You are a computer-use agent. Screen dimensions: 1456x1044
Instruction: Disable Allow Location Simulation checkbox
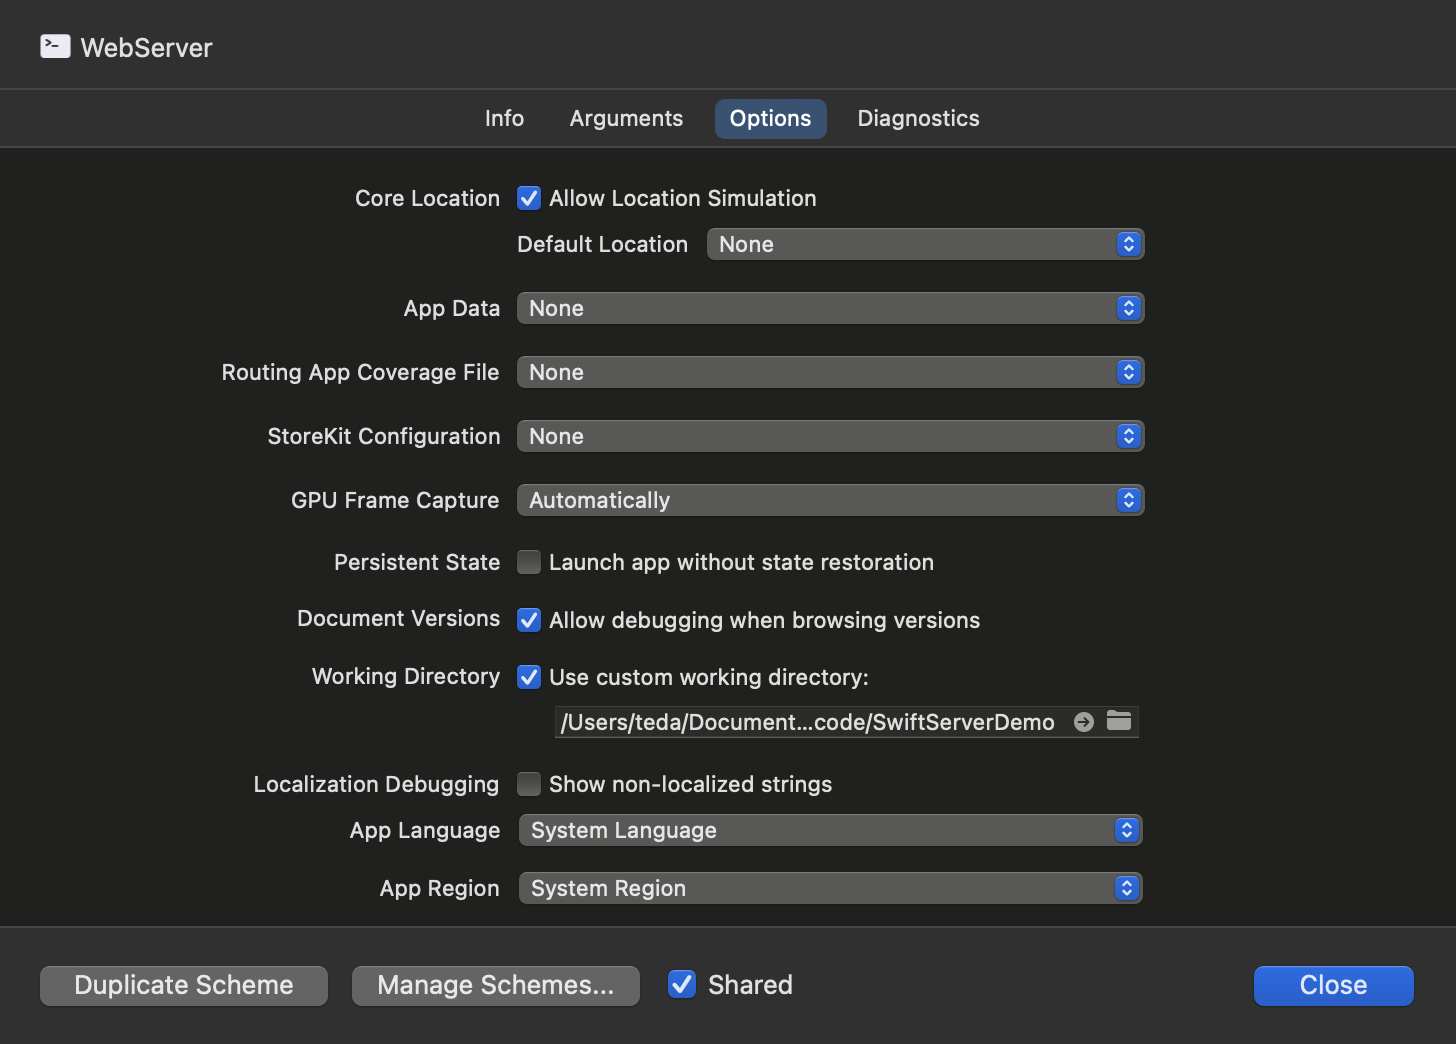[529, 198]
